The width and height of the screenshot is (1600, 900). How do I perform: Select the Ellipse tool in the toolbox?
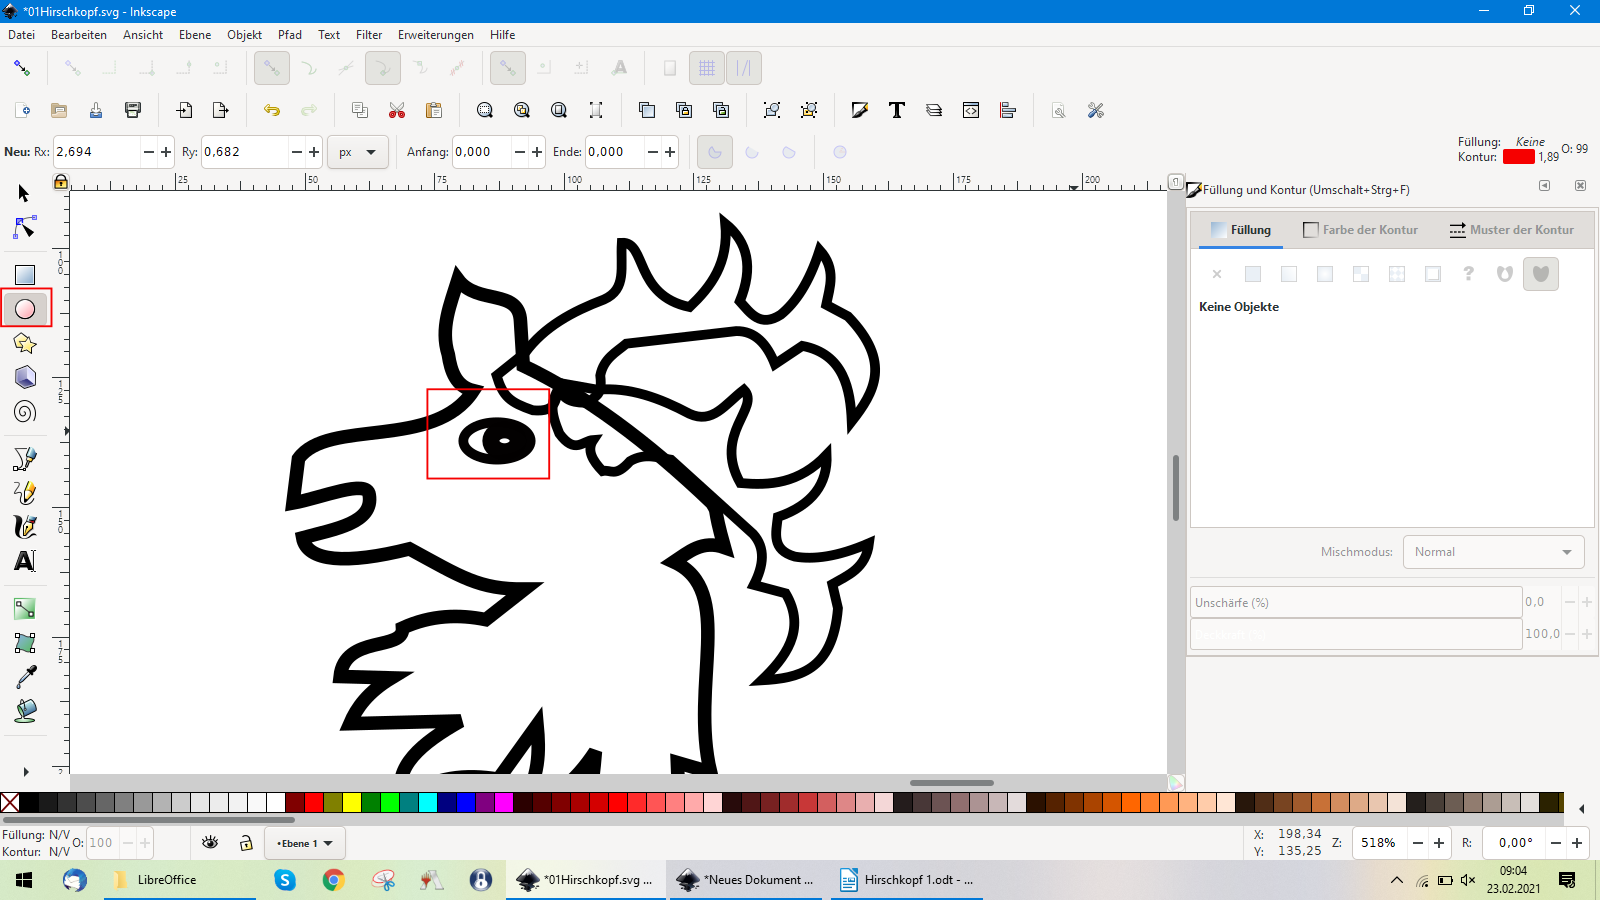coord(25,309)
